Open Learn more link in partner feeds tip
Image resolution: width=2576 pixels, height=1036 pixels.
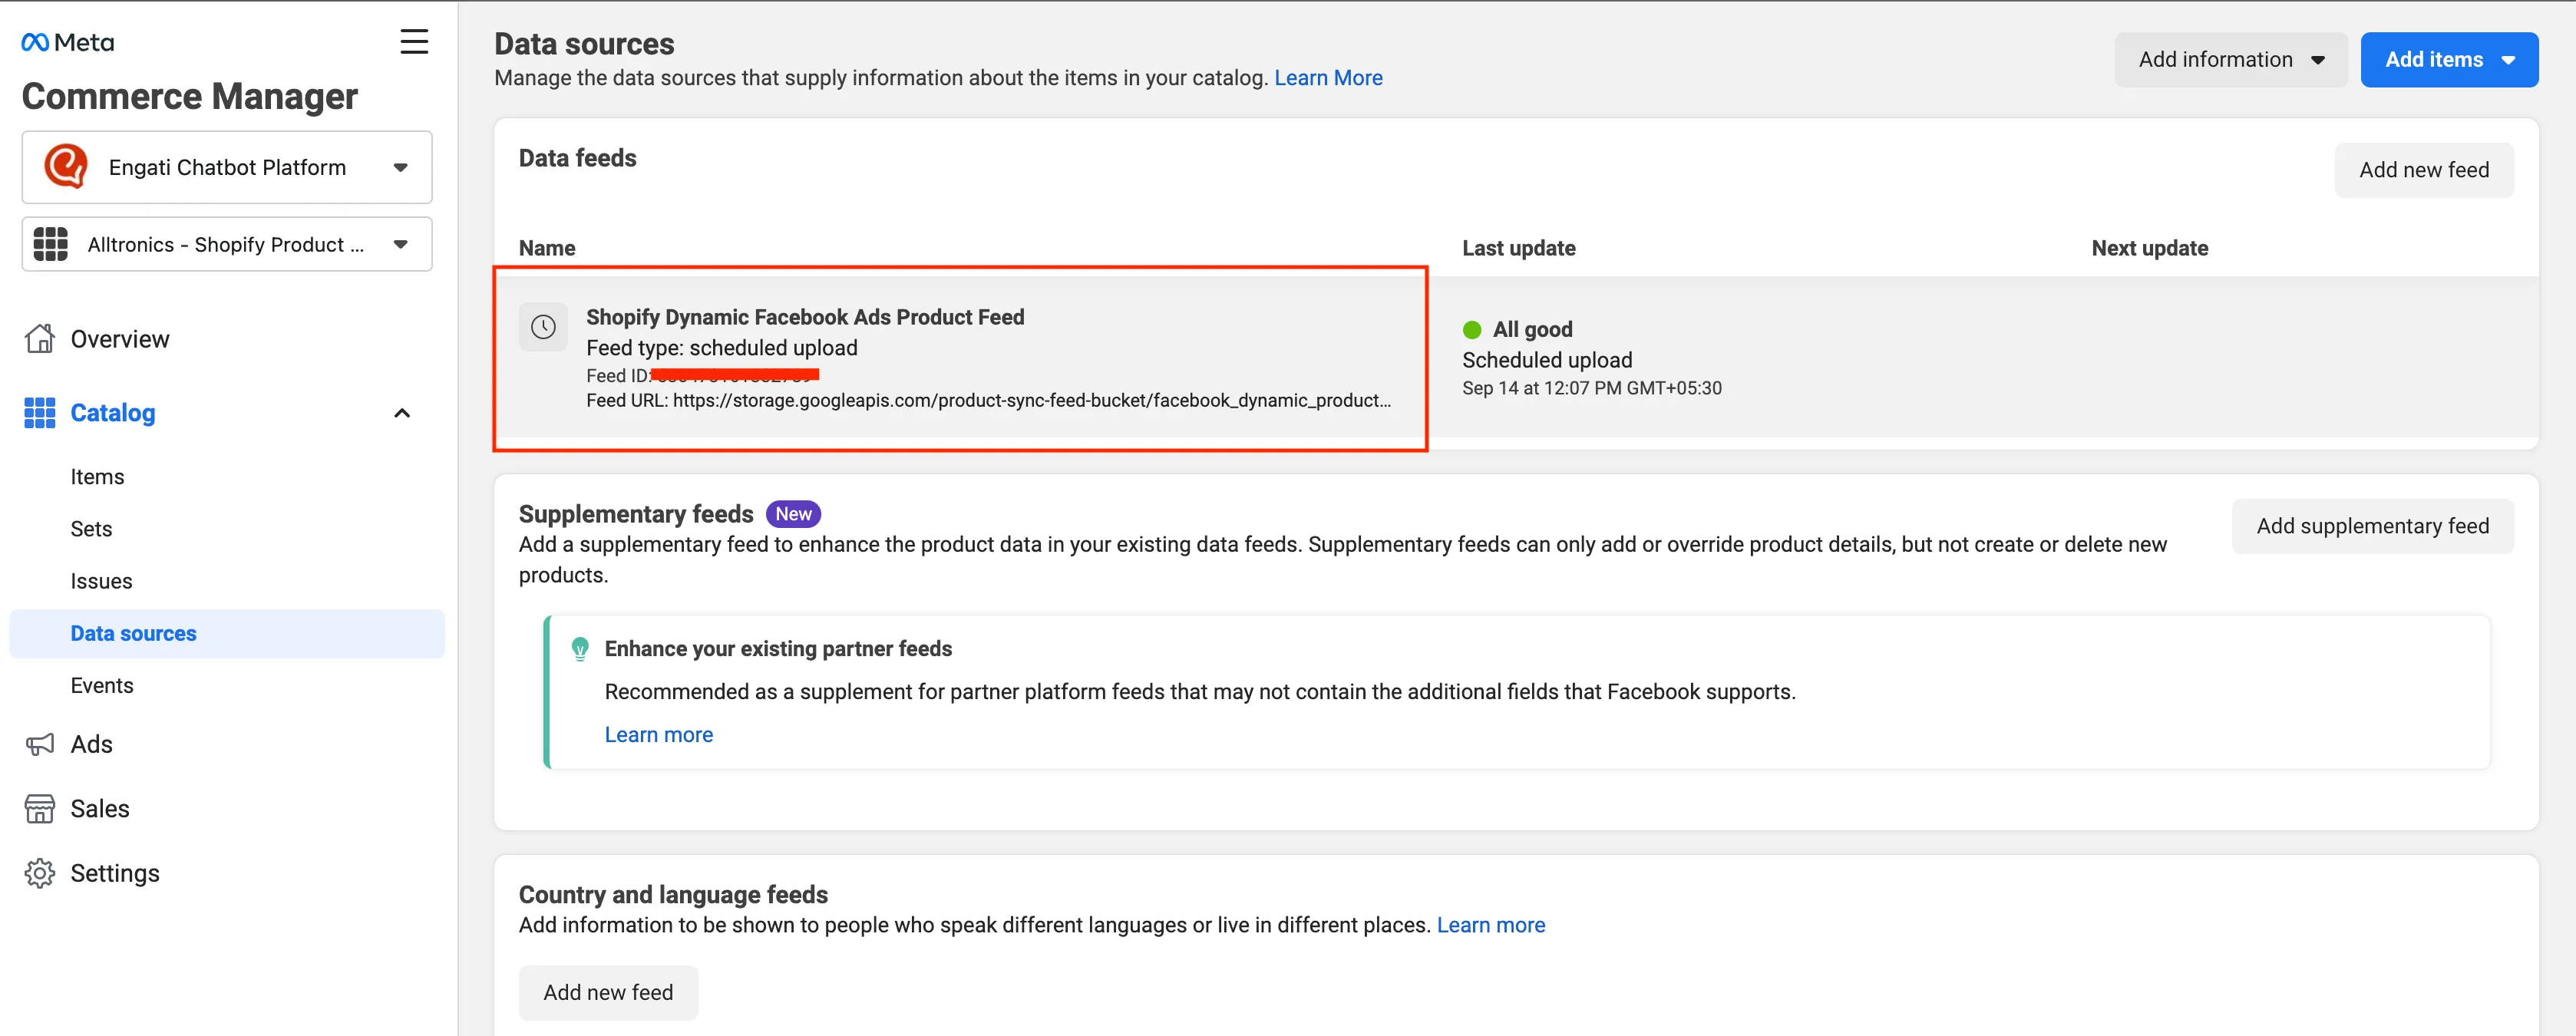658,735
